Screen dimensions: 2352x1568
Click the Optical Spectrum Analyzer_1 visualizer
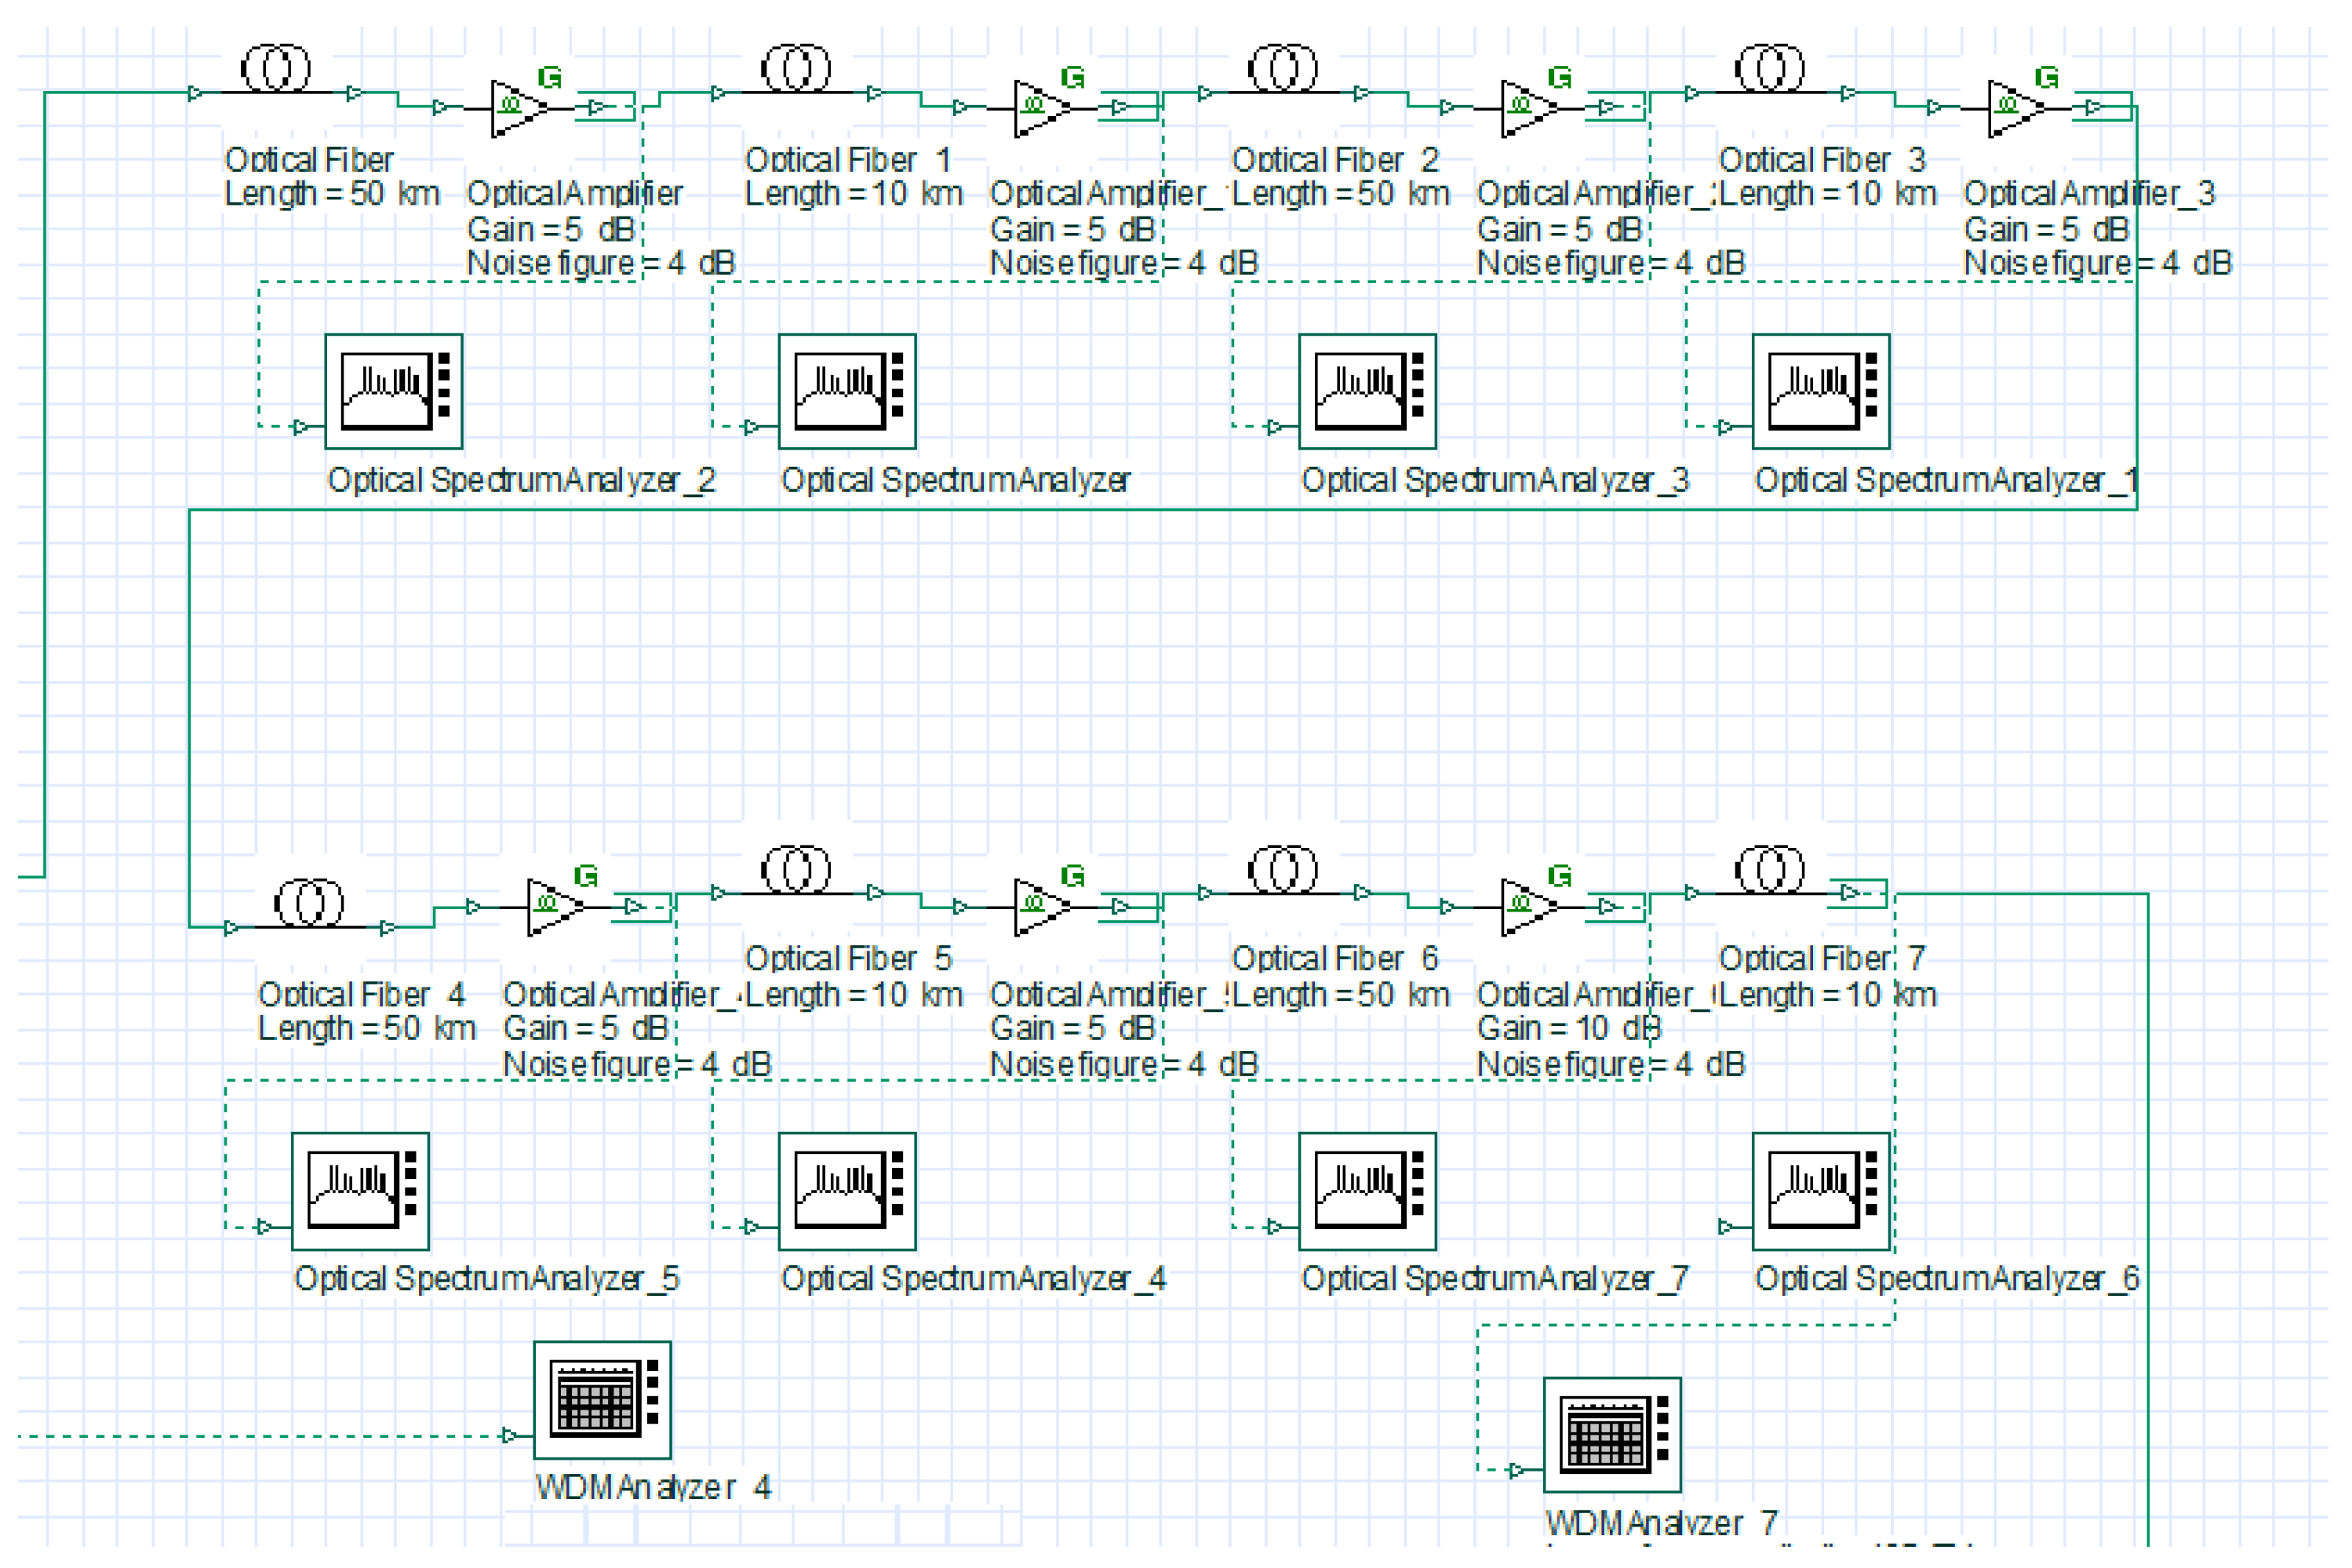tap(1820, 391)
